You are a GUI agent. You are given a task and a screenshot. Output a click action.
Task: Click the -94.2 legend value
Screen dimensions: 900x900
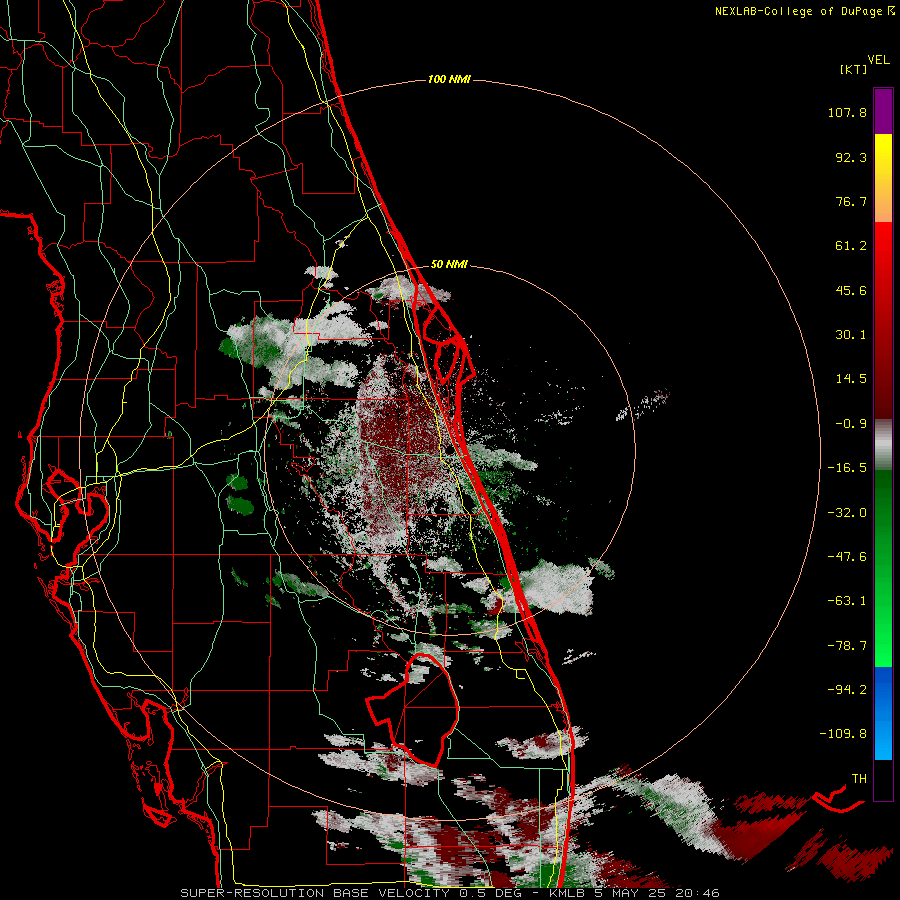(847, 690)
